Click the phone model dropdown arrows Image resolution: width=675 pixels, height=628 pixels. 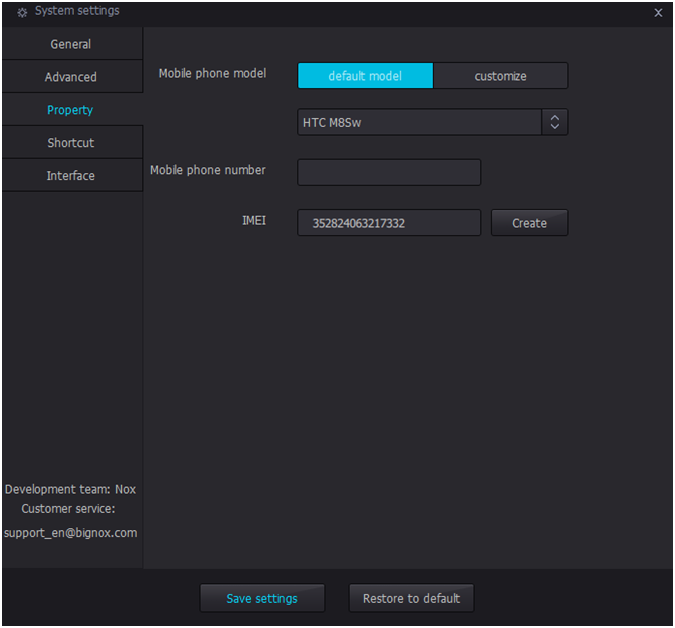(555, 123)
